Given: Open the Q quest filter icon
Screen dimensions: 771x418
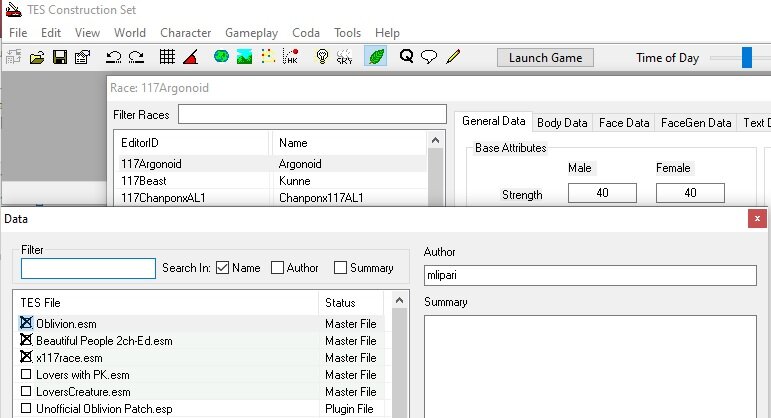Looking at the screenshot, I should click(x=407, y=57).
